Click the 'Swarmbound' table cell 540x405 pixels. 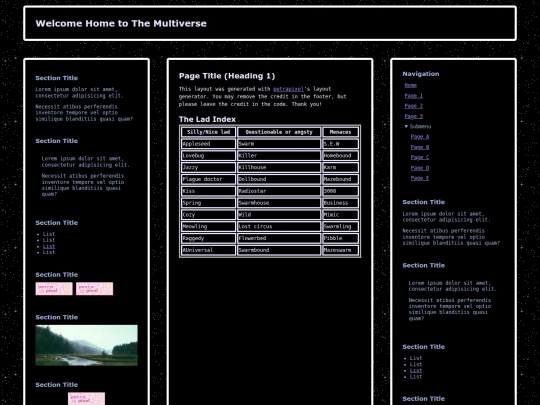[279, 250]
